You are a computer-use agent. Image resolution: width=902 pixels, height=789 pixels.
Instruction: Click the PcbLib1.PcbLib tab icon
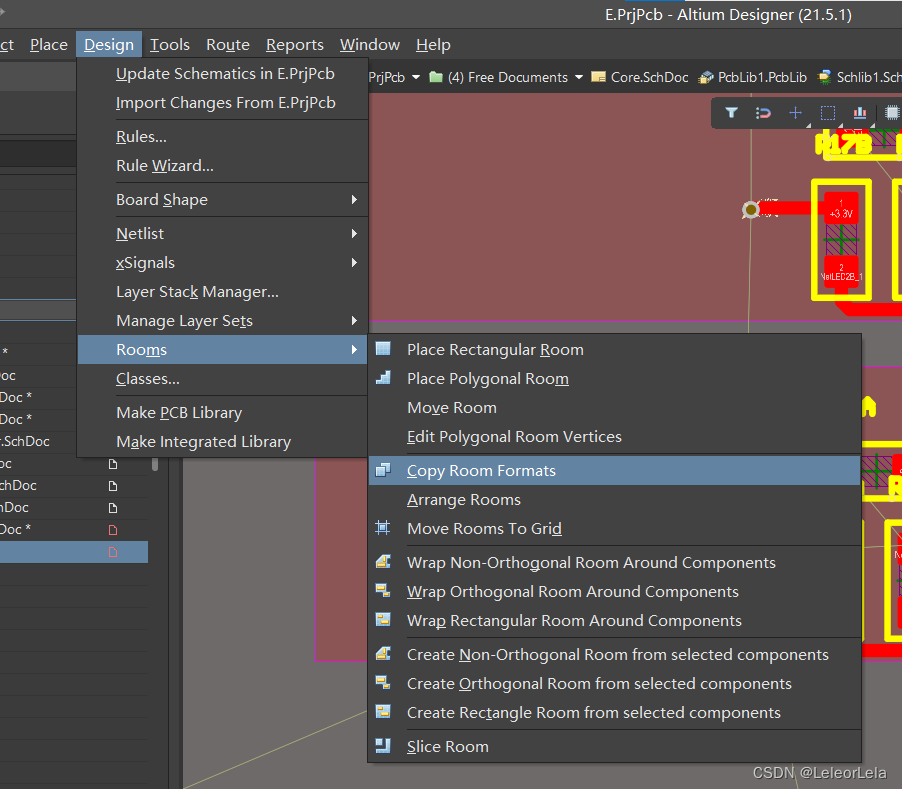(706, 77)
